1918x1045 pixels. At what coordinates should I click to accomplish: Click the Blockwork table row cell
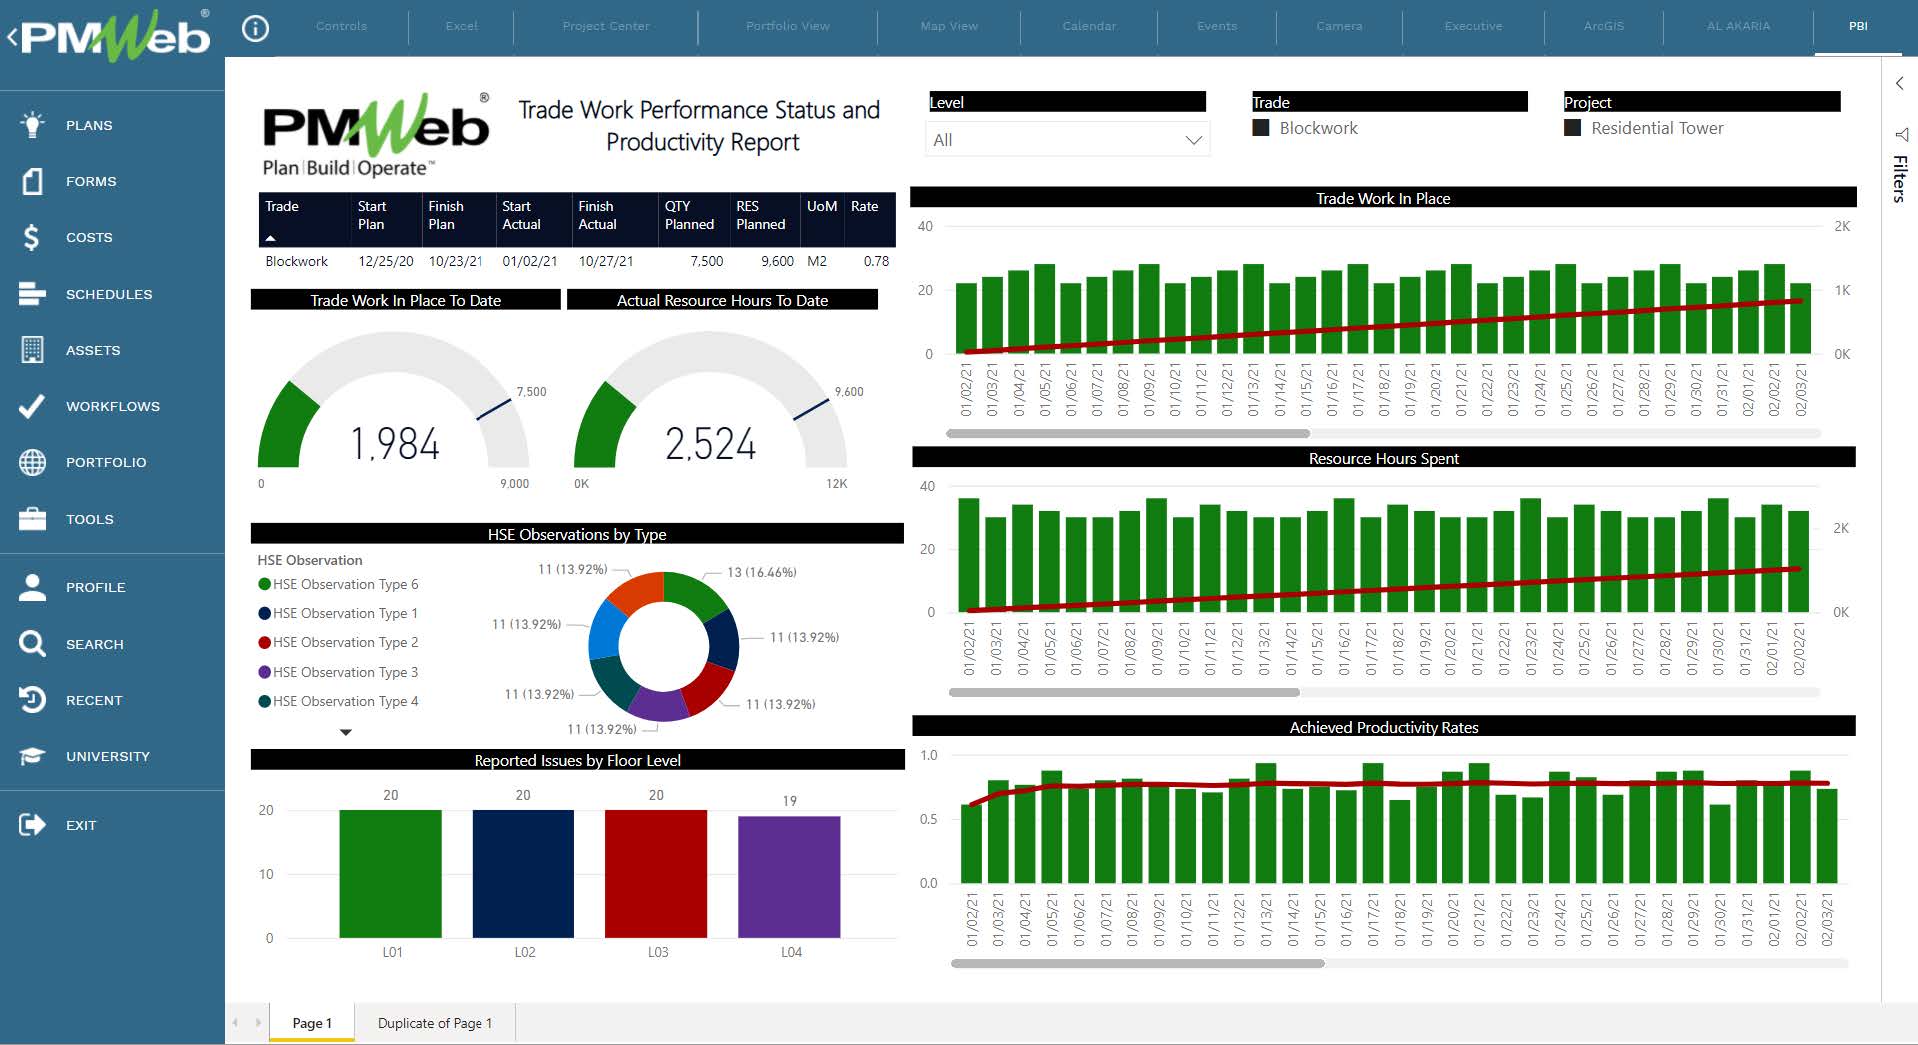(x=297, y=261)
